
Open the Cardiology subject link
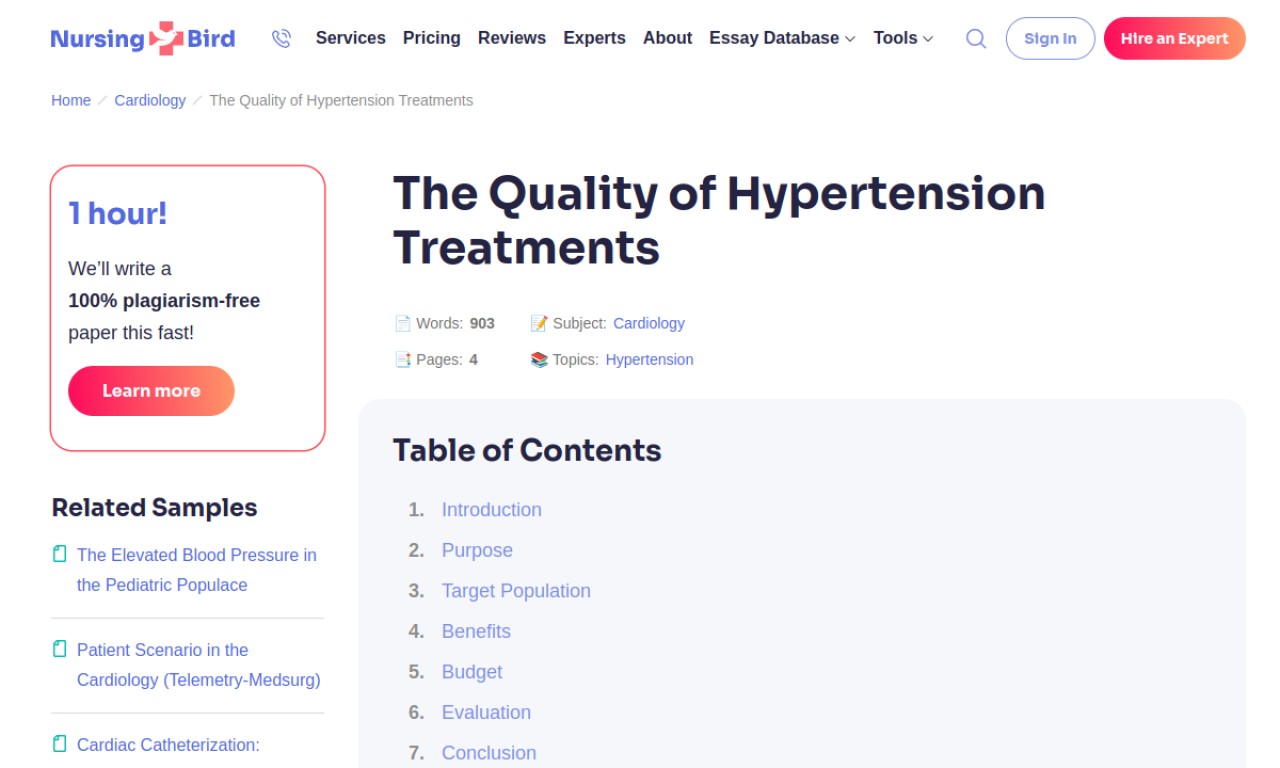(649, 323)
